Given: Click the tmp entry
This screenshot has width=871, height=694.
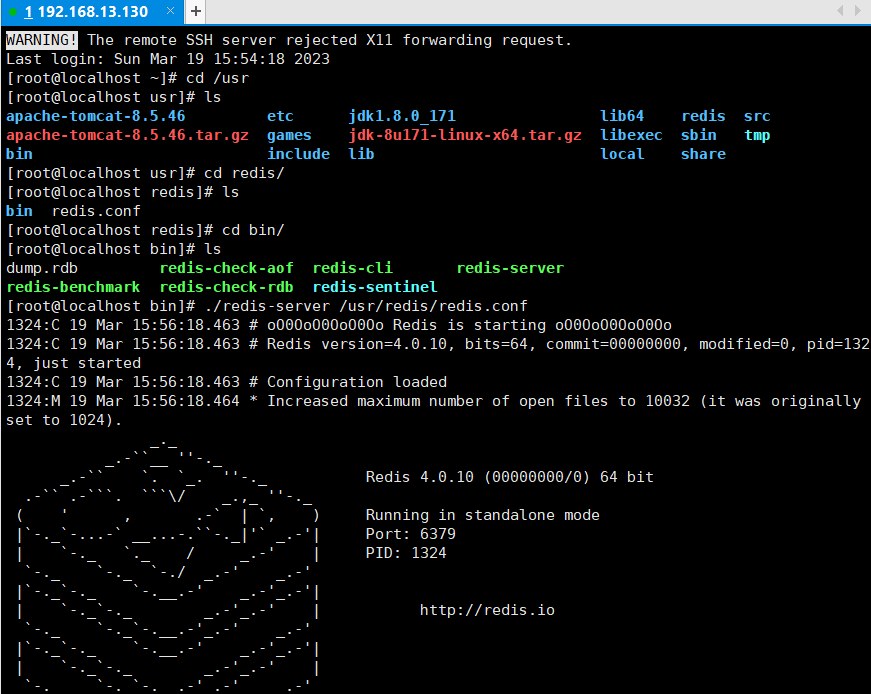Looking at the screenshot, I should 757,135.
